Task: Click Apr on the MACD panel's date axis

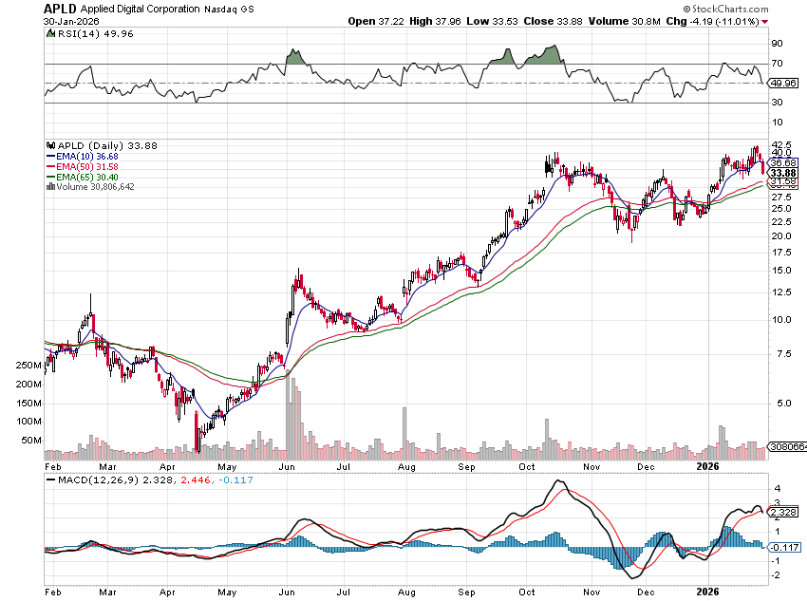Action: point(168,592)
